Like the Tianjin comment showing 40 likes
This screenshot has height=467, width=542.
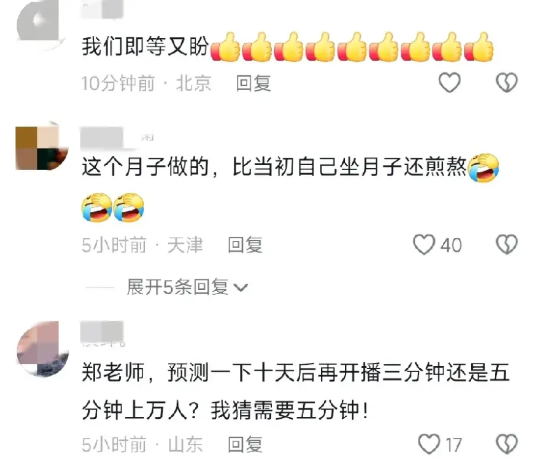pyautogui.click(x=424, y=244)
